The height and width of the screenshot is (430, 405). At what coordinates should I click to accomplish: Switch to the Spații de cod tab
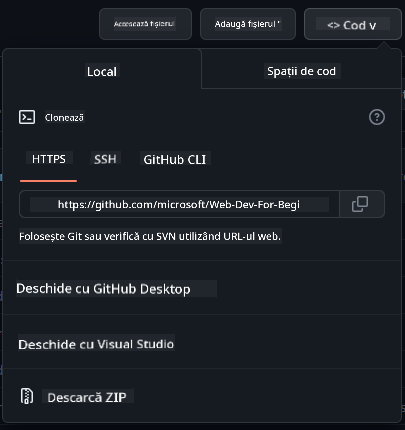301,71
